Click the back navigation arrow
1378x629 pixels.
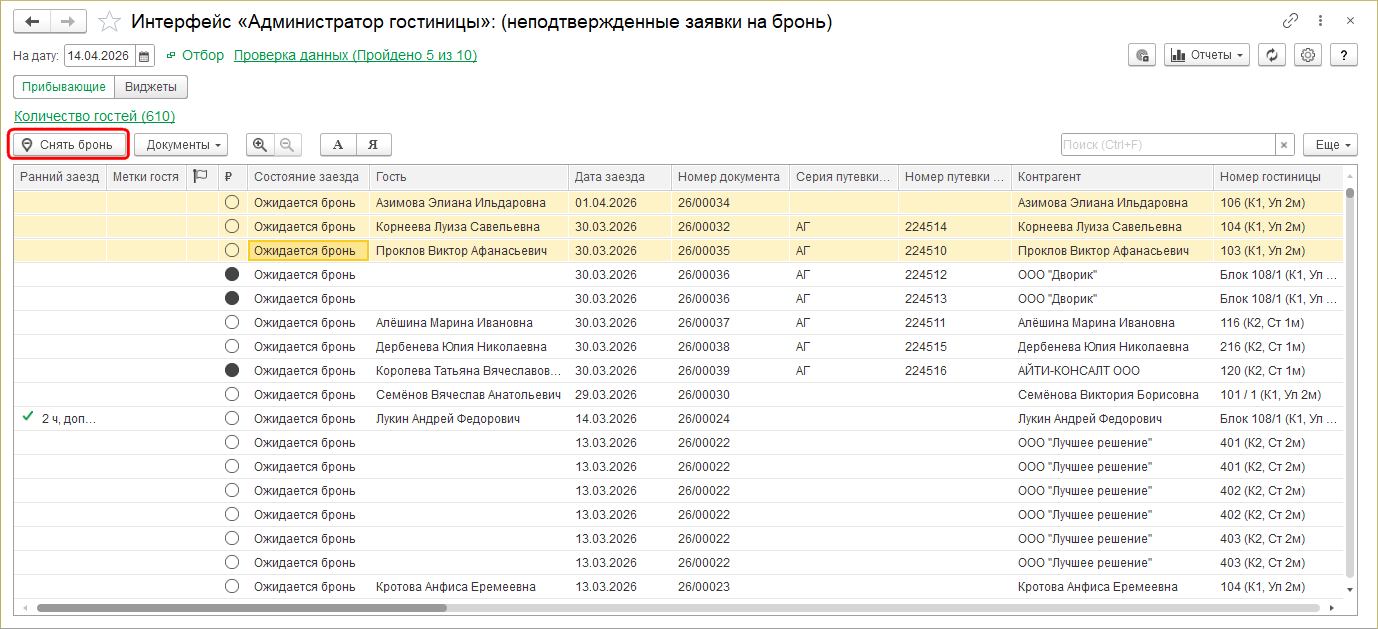coord(32,21)
